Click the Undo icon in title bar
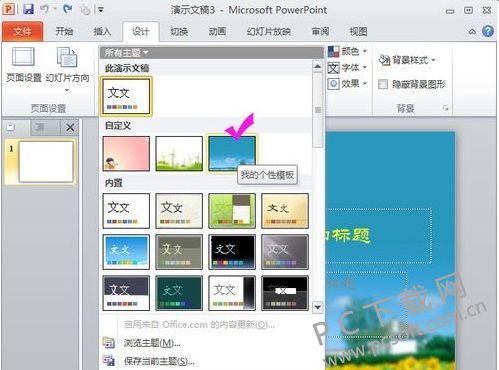The height and width of the screenshot is (370, 499). (x=45, y=9)
